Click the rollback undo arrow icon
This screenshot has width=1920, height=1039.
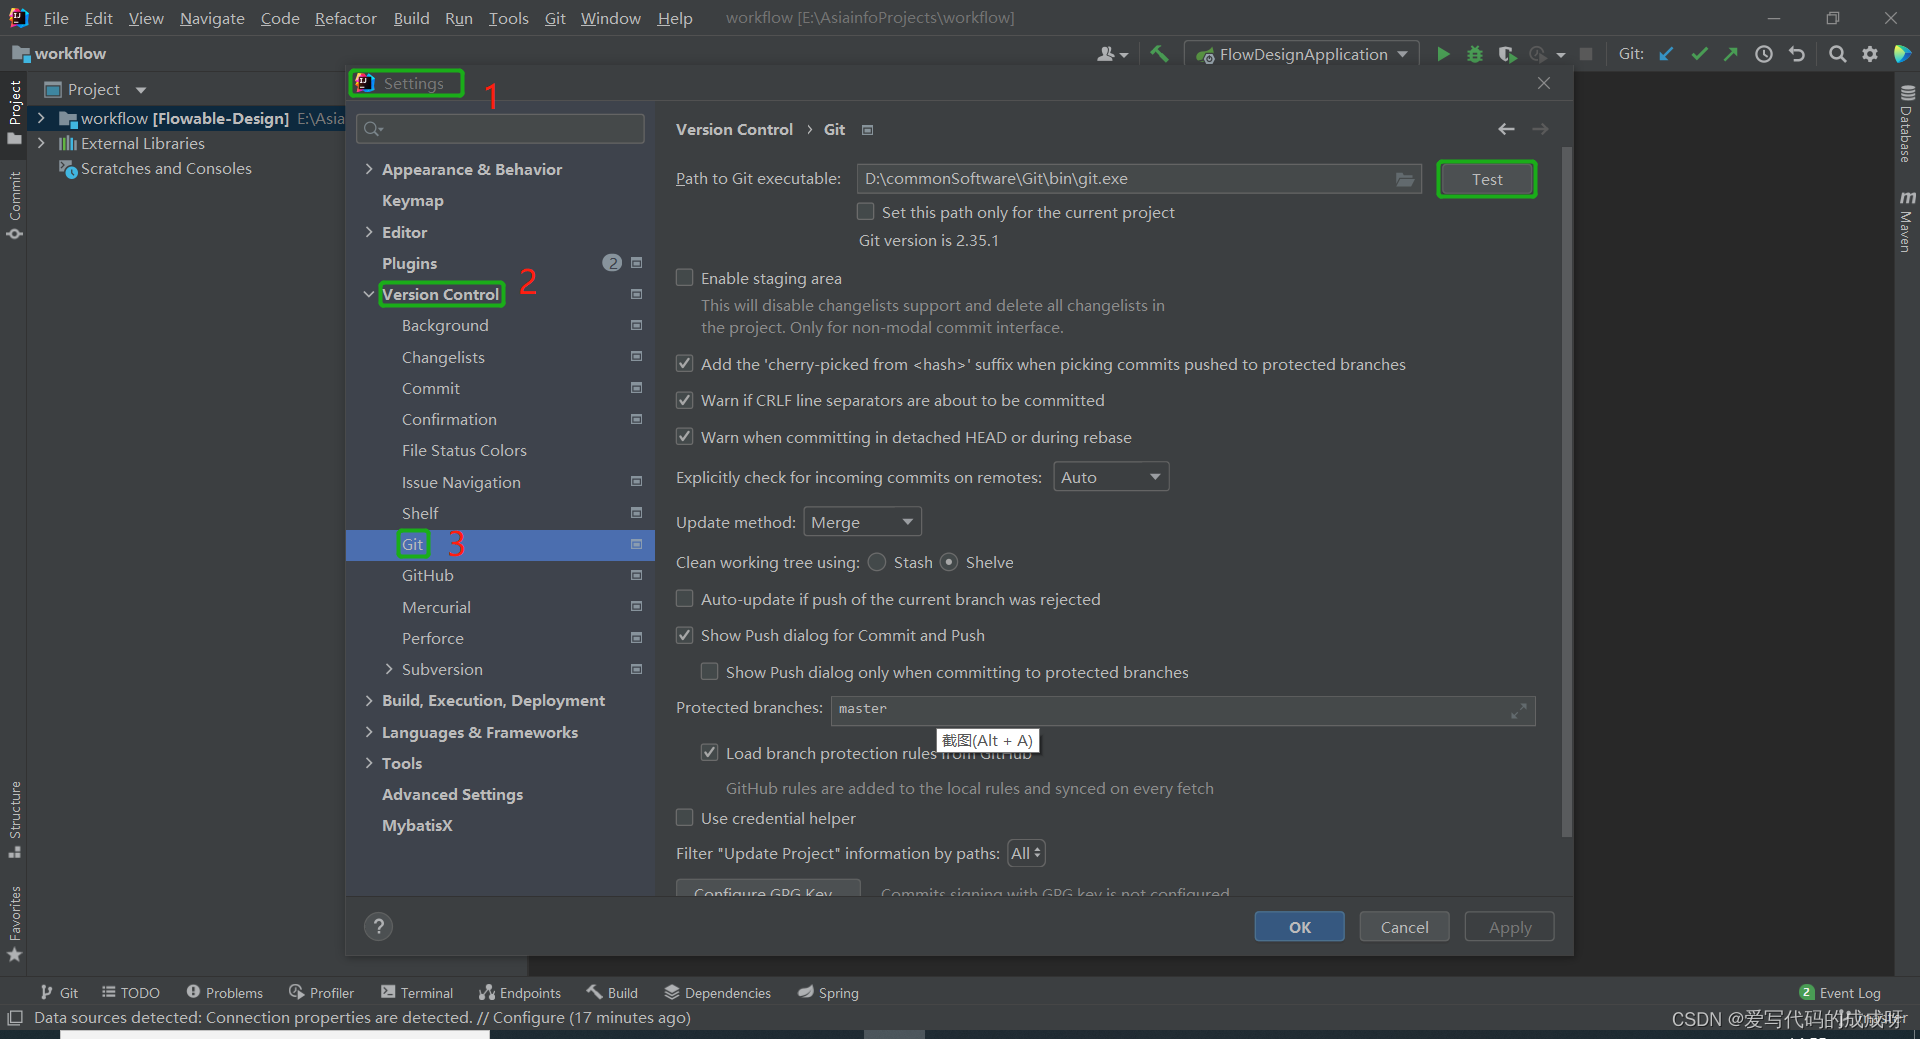pos(1797,54)
